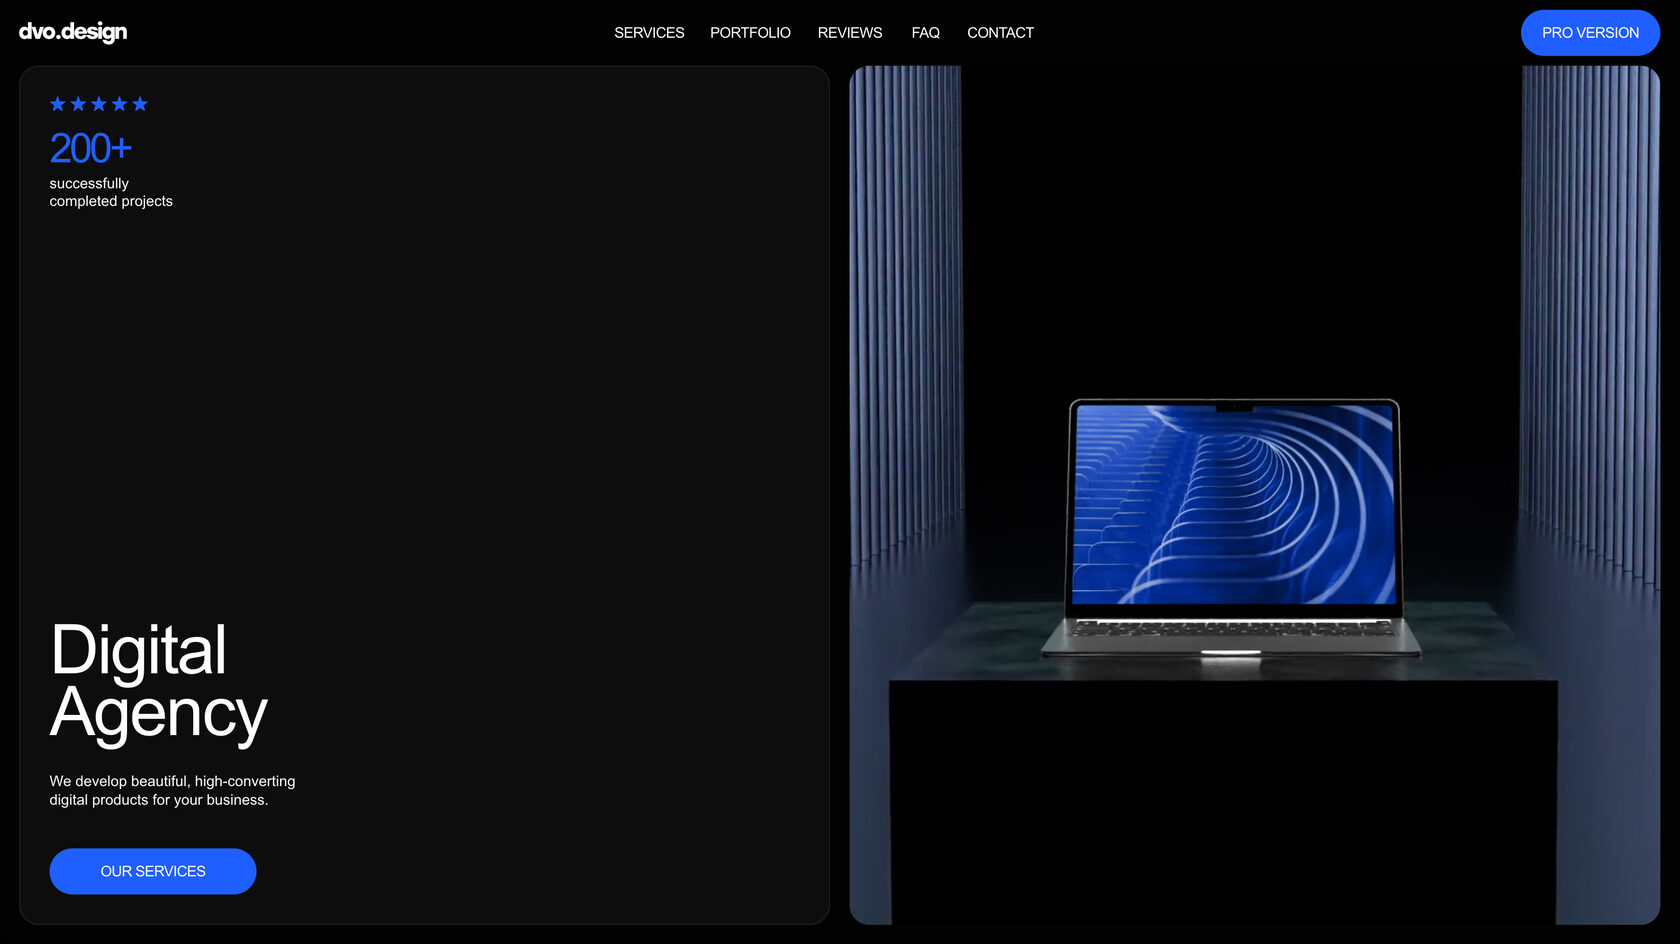Screen dimensions: 1680x944
Task: Click the laptop keyboard in hero image
Action: pyautogui.click(x=1230, y=630)
